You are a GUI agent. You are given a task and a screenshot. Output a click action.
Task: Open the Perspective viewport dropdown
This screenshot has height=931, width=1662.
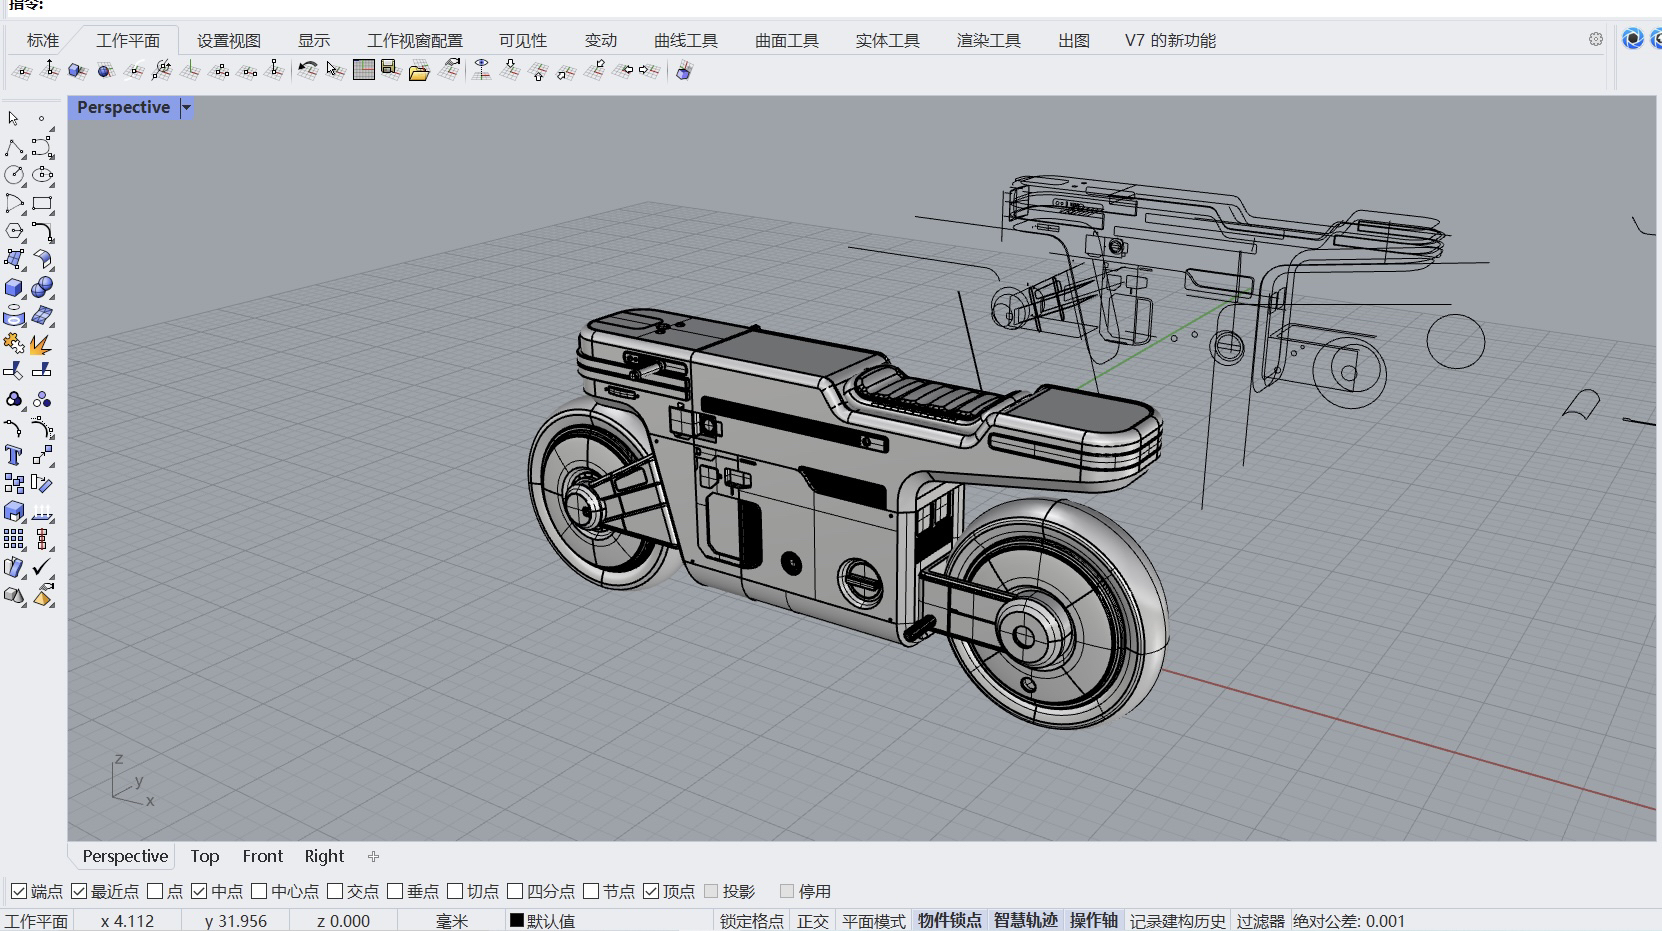tap(187, 107)
